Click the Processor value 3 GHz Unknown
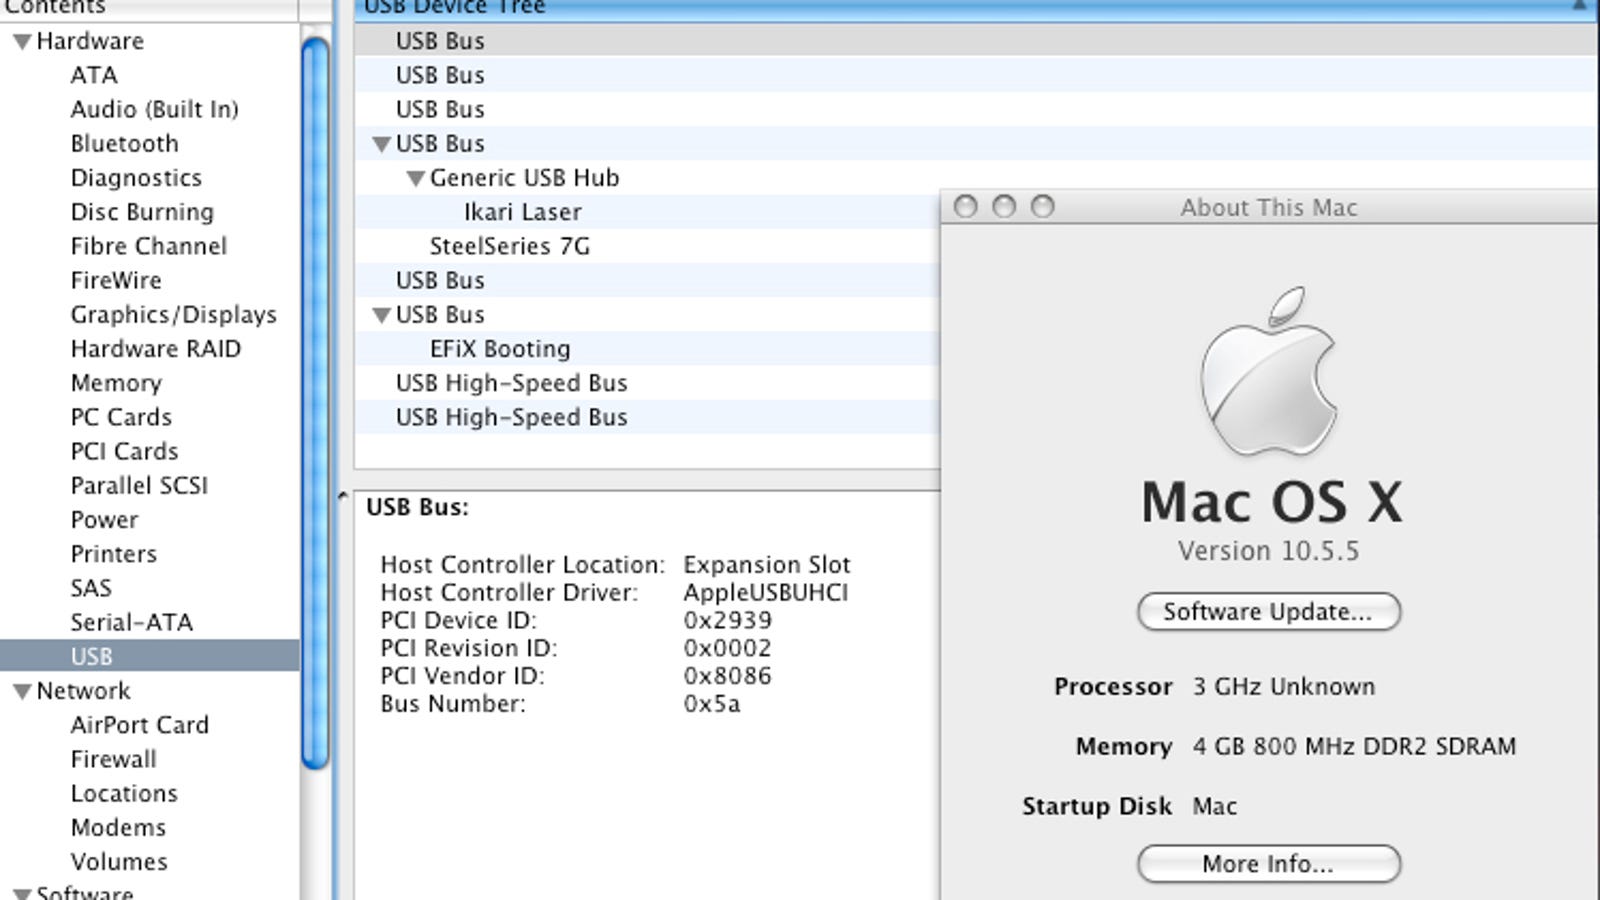 (1283, 687)
